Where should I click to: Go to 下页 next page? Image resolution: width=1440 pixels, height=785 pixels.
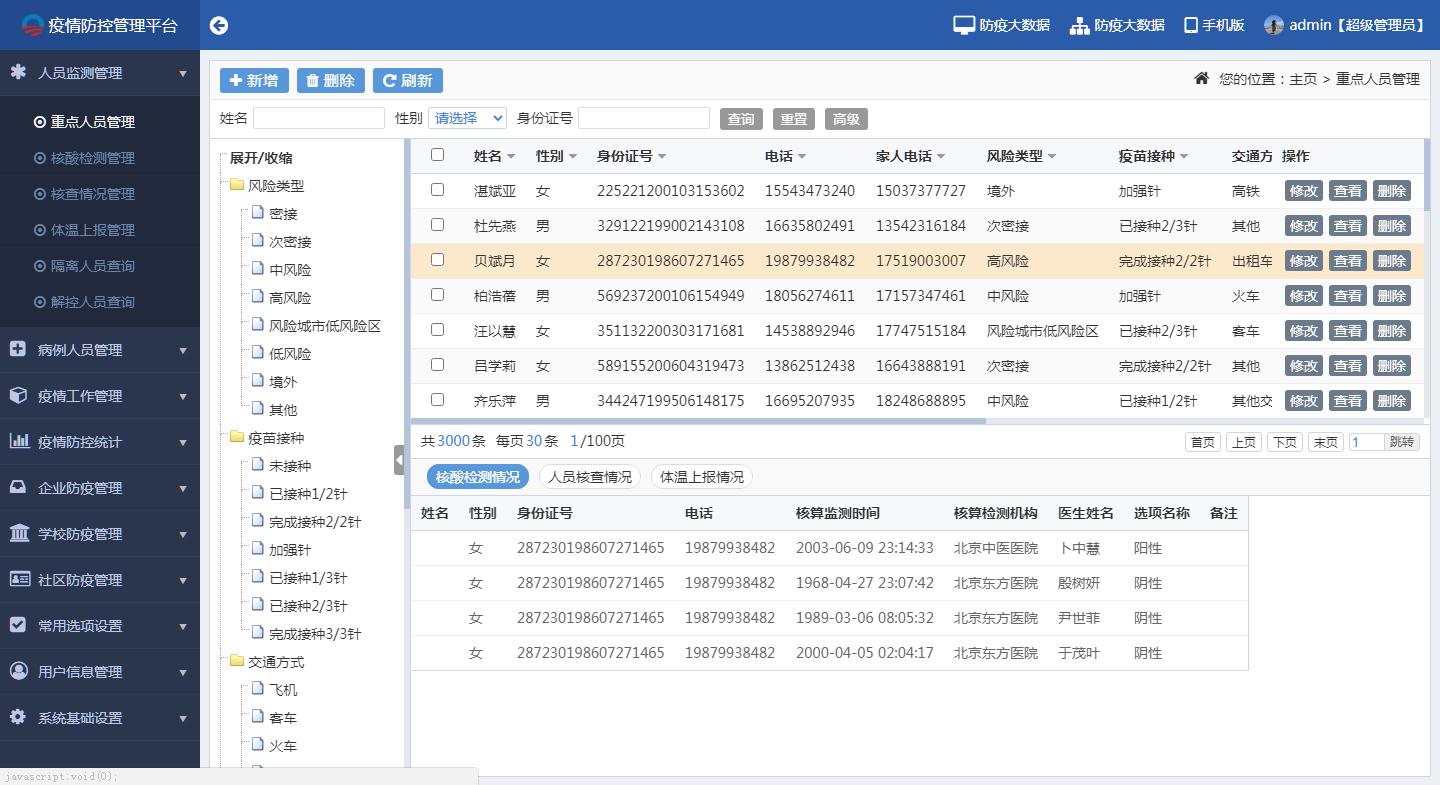(1285, 442)
